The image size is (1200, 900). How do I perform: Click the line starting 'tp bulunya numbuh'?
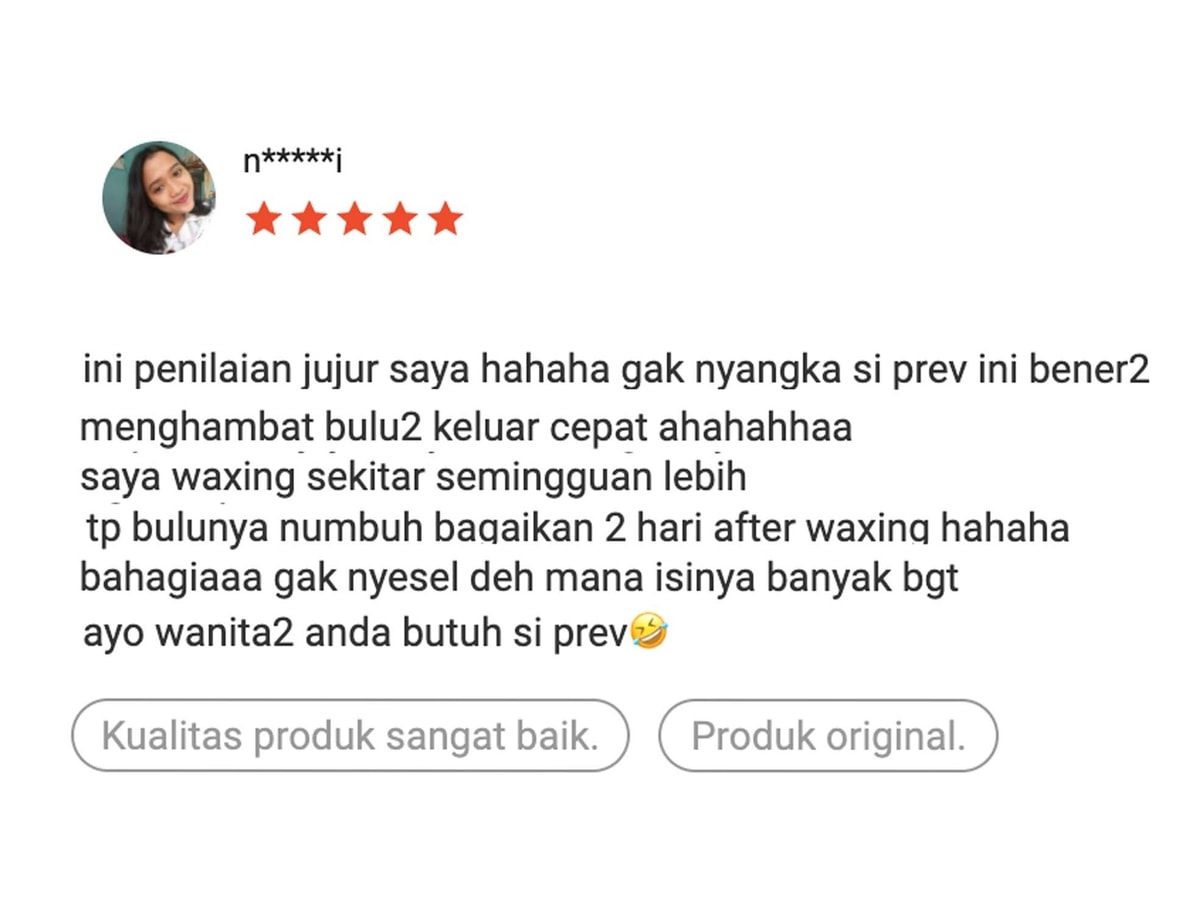[578, 528]
